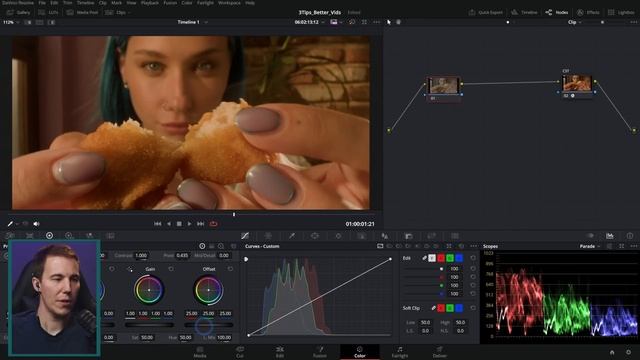Viewport: 640px width, 360px height.
Task: Toggle the Nodes panel button
Action: point(557,13)
